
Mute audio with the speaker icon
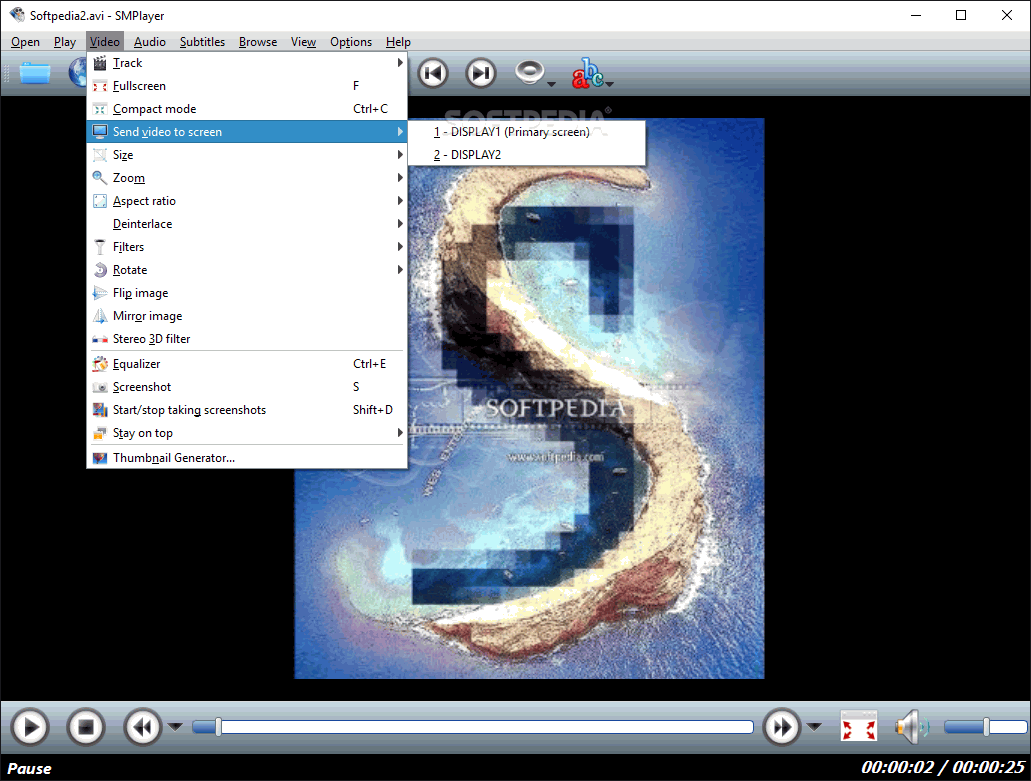[912, 727]
